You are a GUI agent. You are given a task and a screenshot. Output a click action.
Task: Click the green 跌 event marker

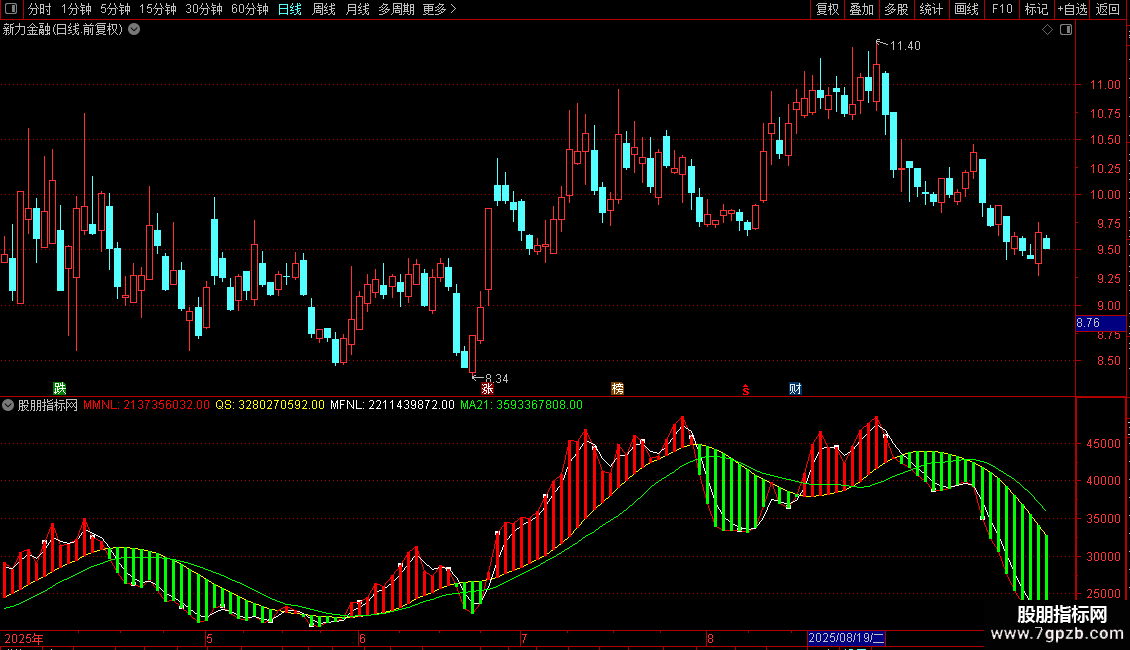coord(60,388)
